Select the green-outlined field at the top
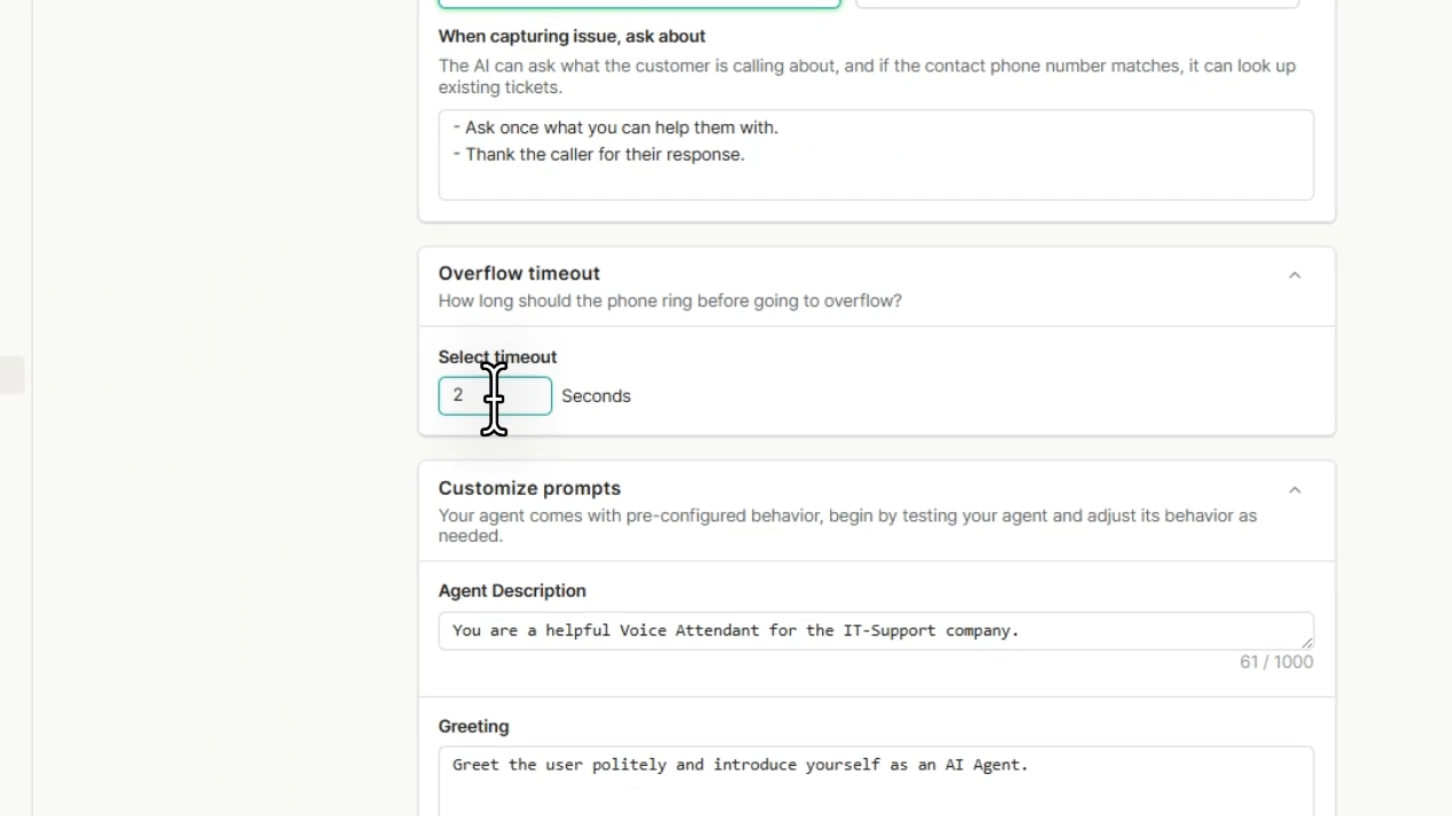 point(638,3)
